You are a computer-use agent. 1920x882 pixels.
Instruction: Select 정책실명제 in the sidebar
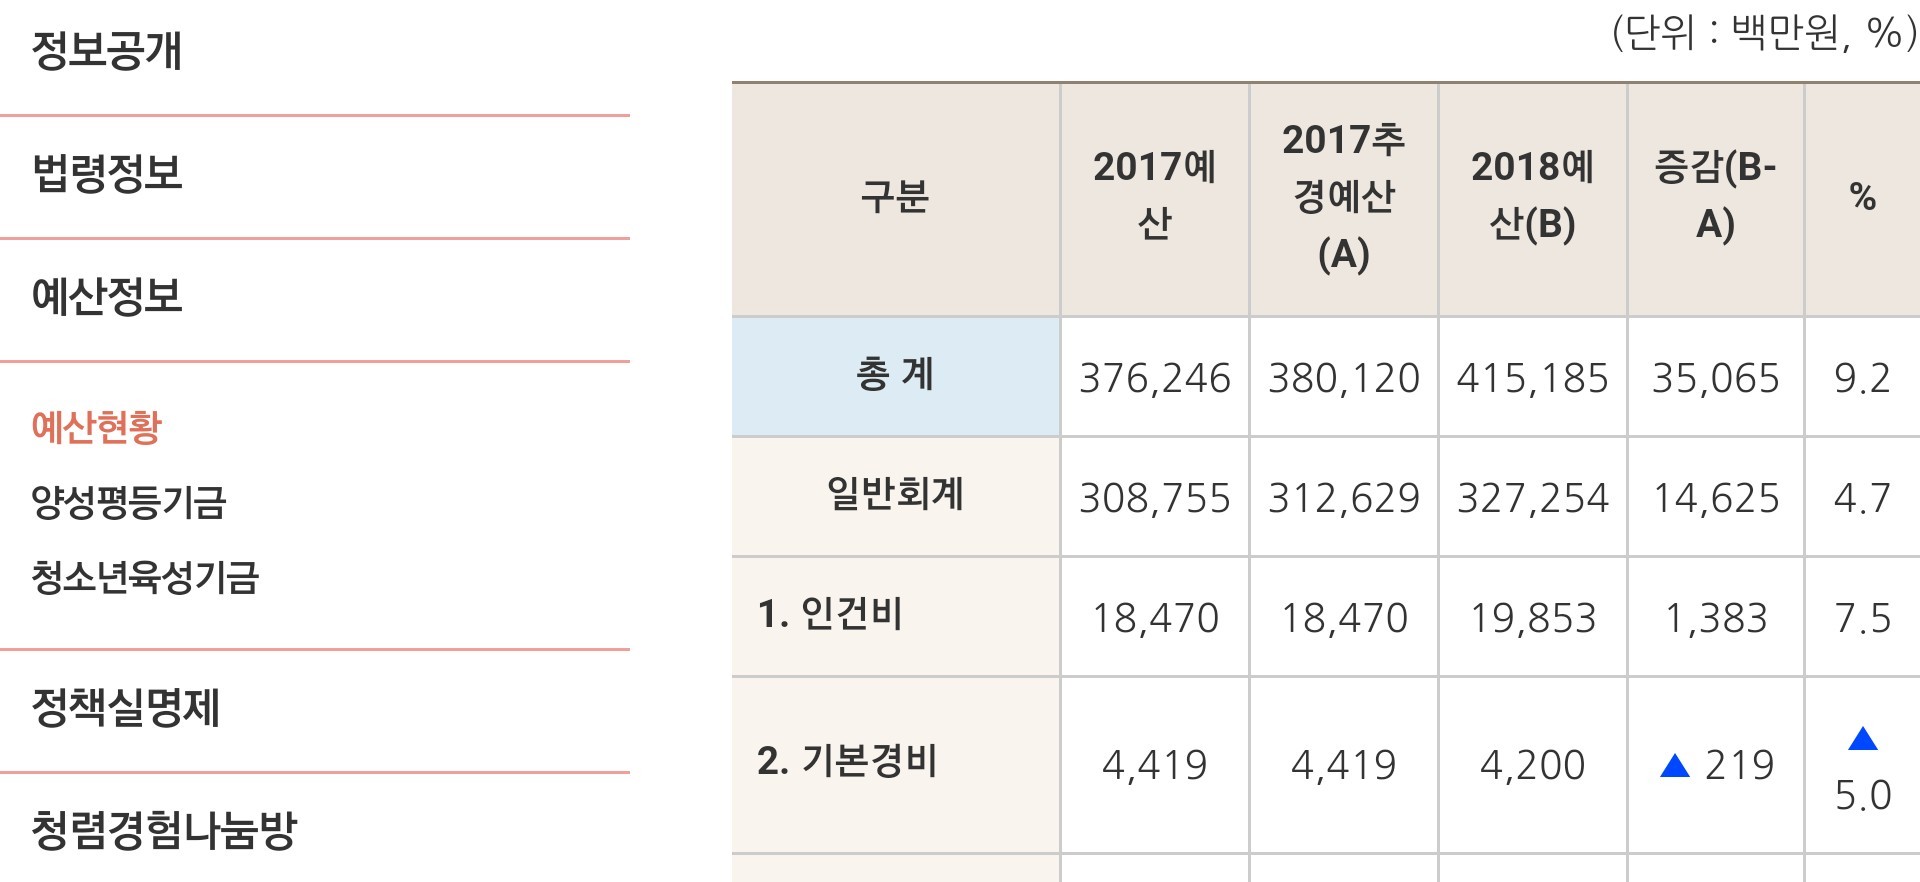[x=126, y=708]
